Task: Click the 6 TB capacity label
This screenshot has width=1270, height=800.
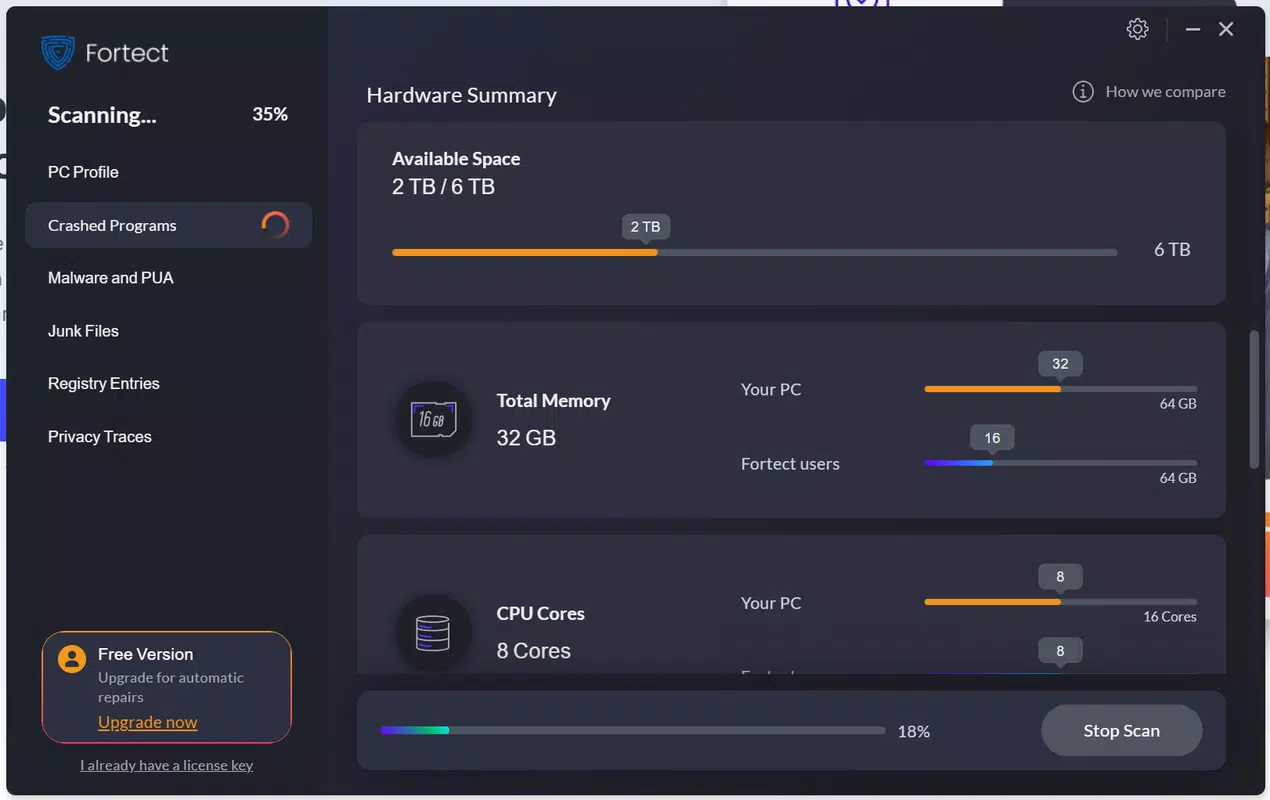Action: 1172,250
